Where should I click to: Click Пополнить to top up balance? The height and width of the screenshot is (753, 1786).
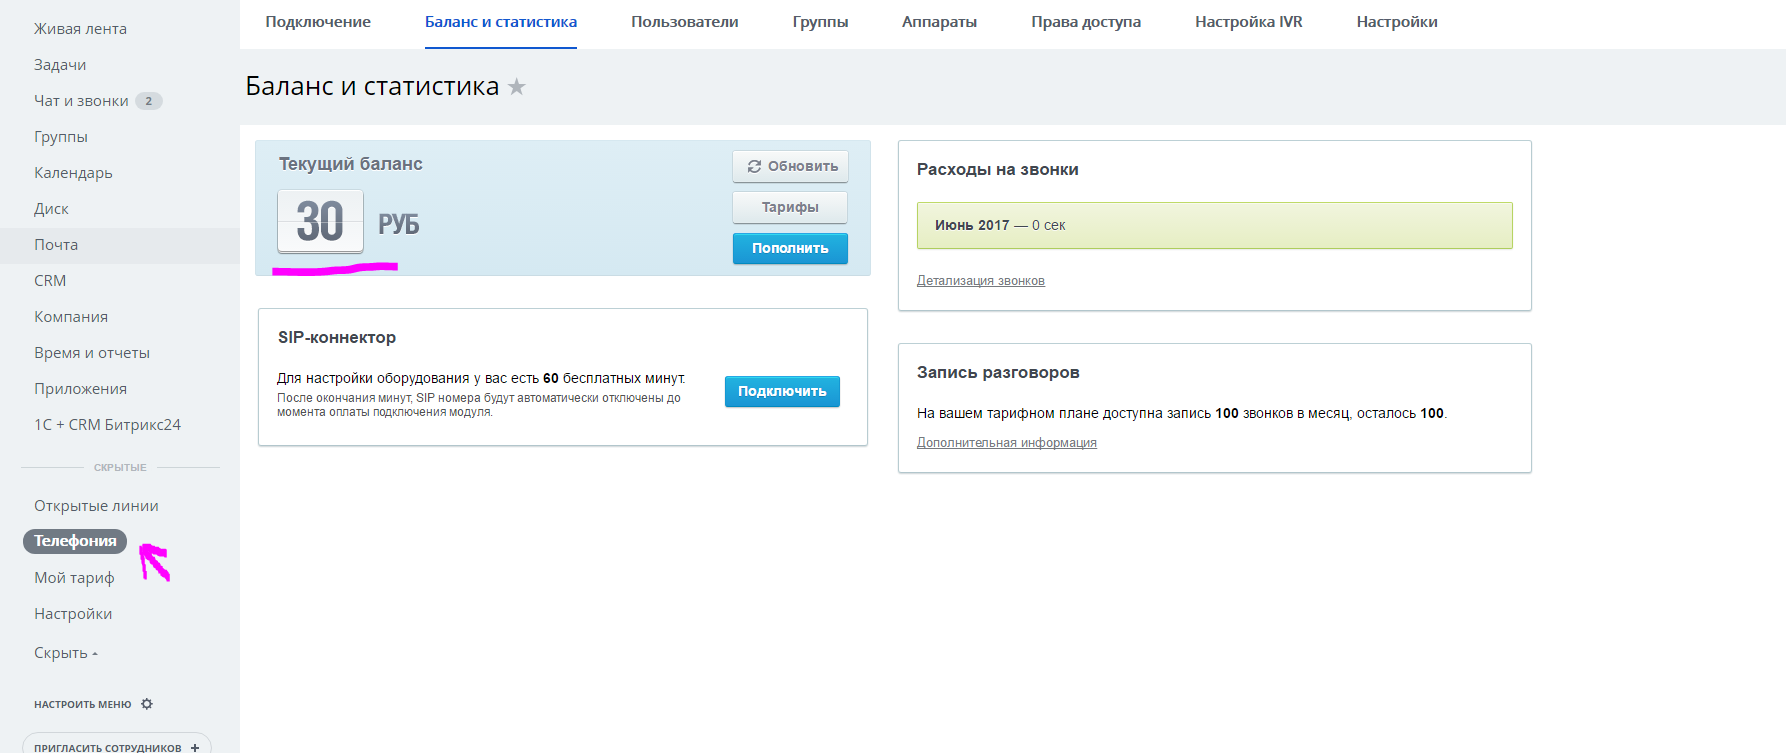click(x=790, y=248)
